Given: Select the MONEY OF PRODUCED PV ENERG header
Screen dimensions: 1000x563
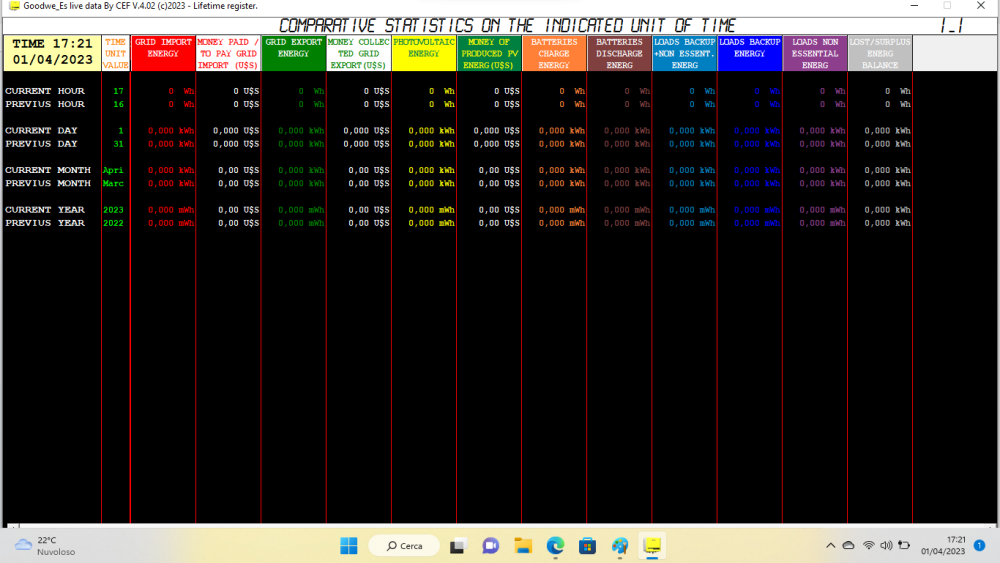Looking at the screenshot, I should (489, 53).
